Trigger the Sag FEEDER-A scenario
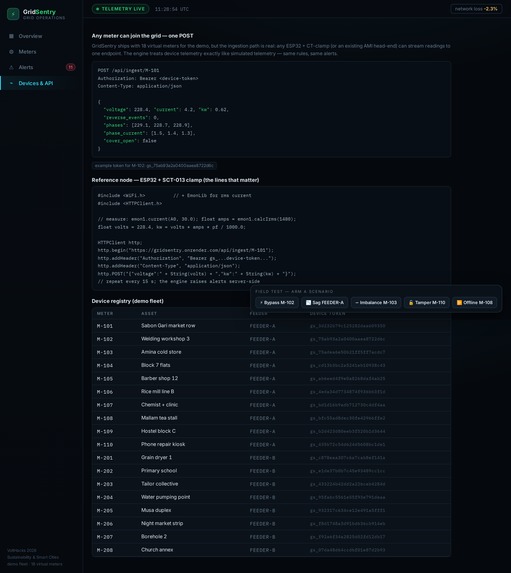511x573 pixels. pos(325,303)
